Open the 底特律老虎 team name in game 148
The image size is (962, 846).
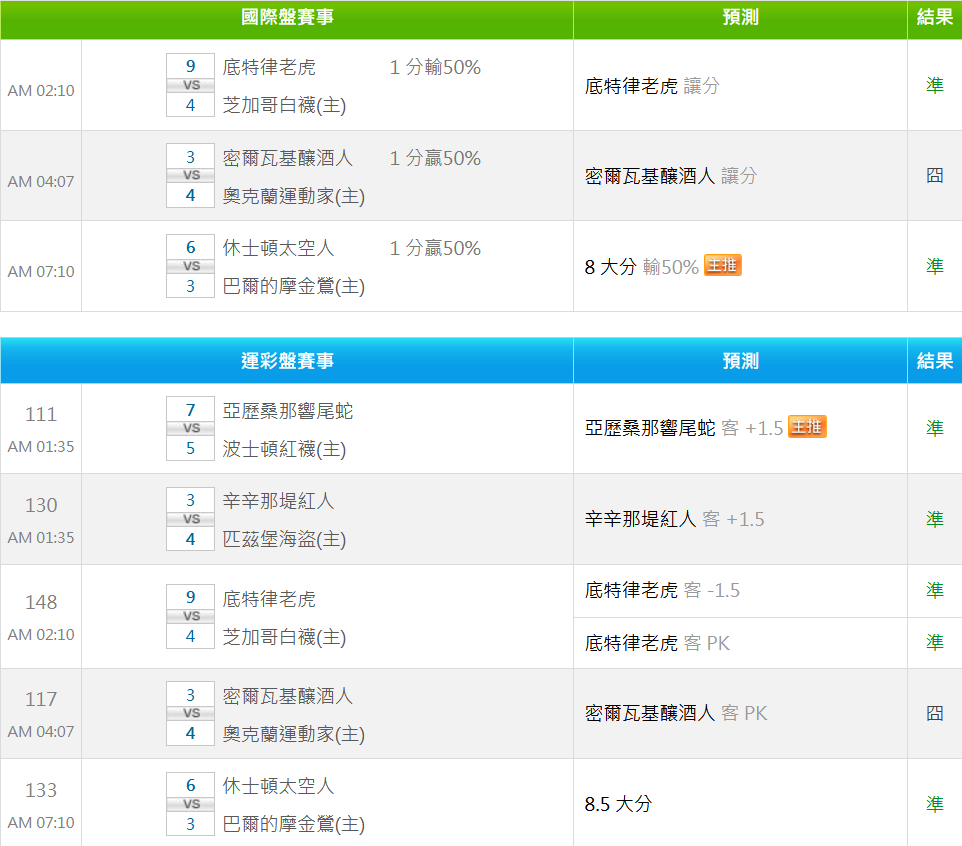tap(269, 599)
